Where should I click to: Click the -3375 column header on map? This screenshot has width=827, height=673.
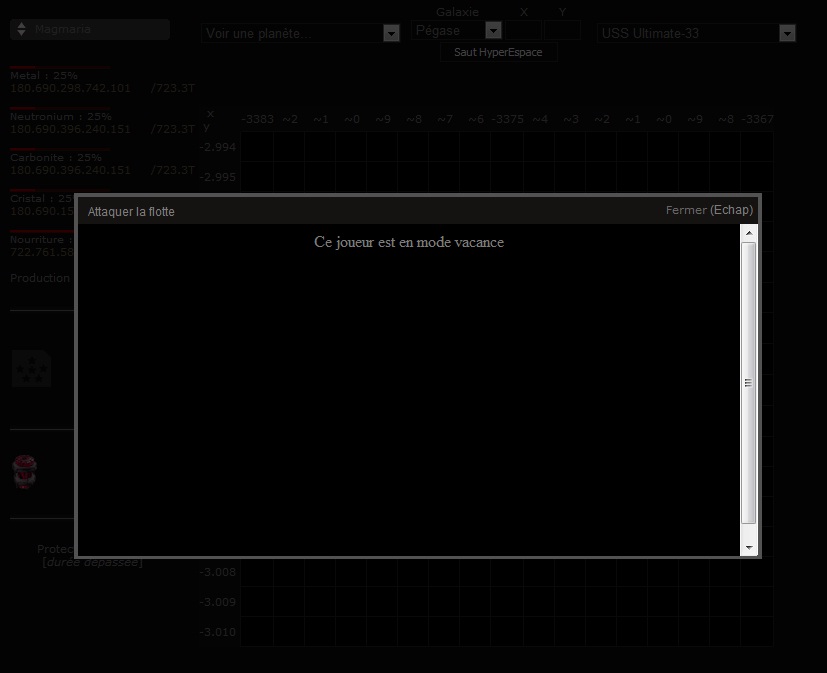tap(507, 119)
